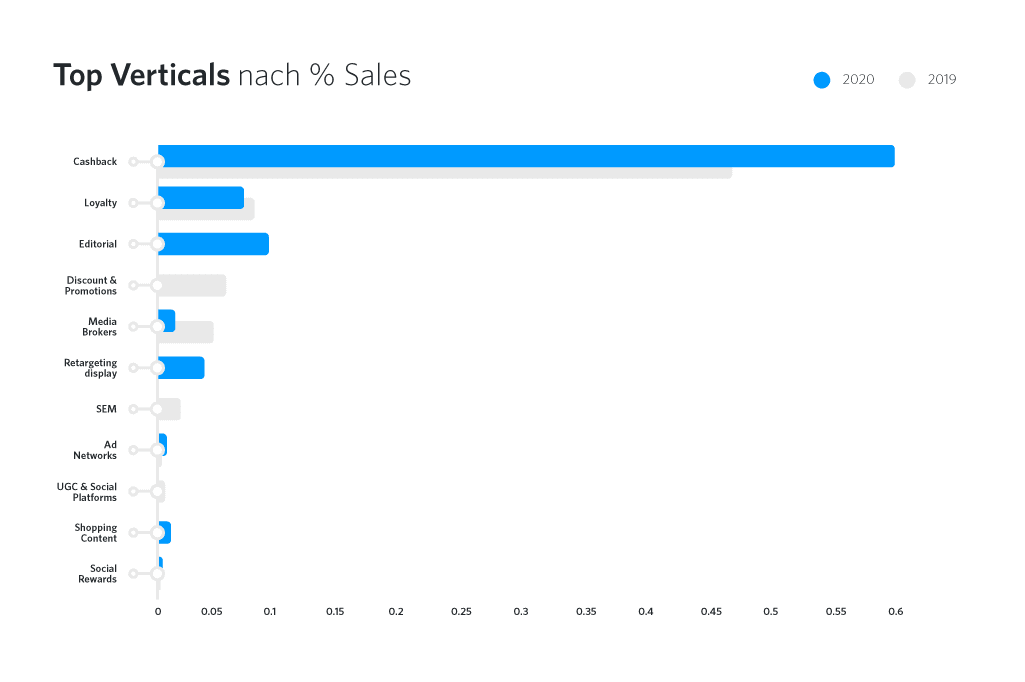The height and width of the screenshot is (682, 1025).
Task: Click the blue 2020 legend dot
Action: click(822, 80)
